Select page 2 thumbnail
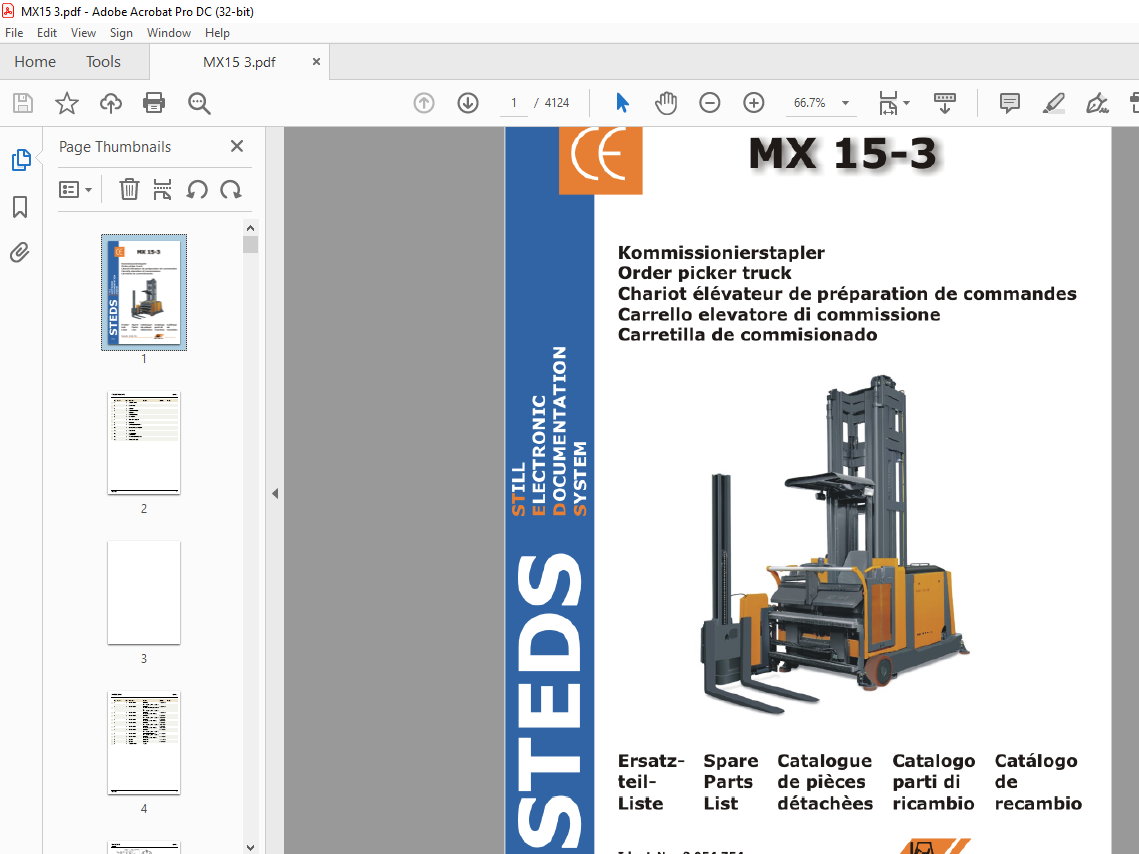 click(x=144, y=443)
